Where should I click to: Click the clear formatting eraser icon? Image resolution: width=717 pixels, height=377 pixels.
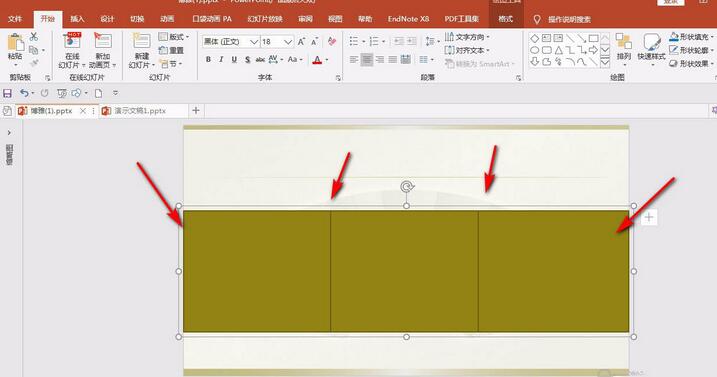click(x=332, y=42)
